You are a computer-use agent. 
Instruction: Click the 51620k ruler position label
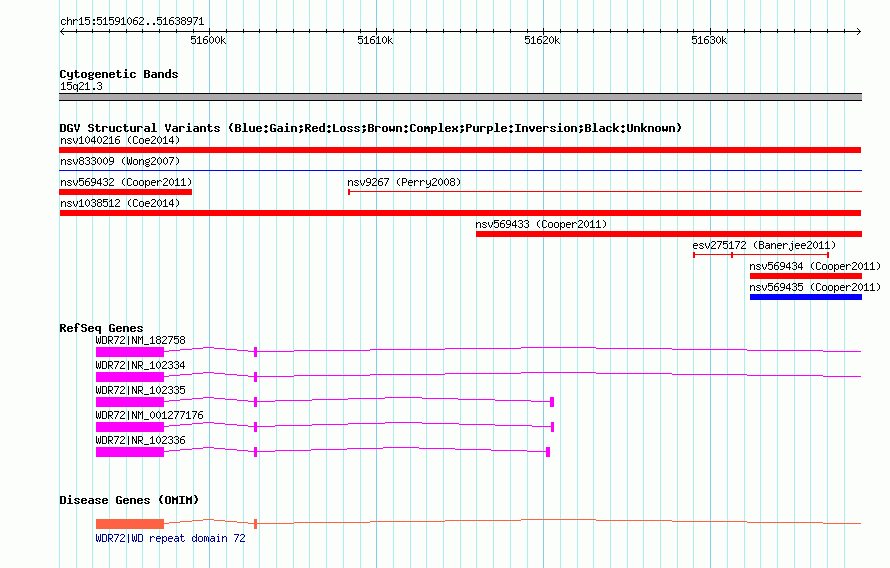(x=542, y=40)
